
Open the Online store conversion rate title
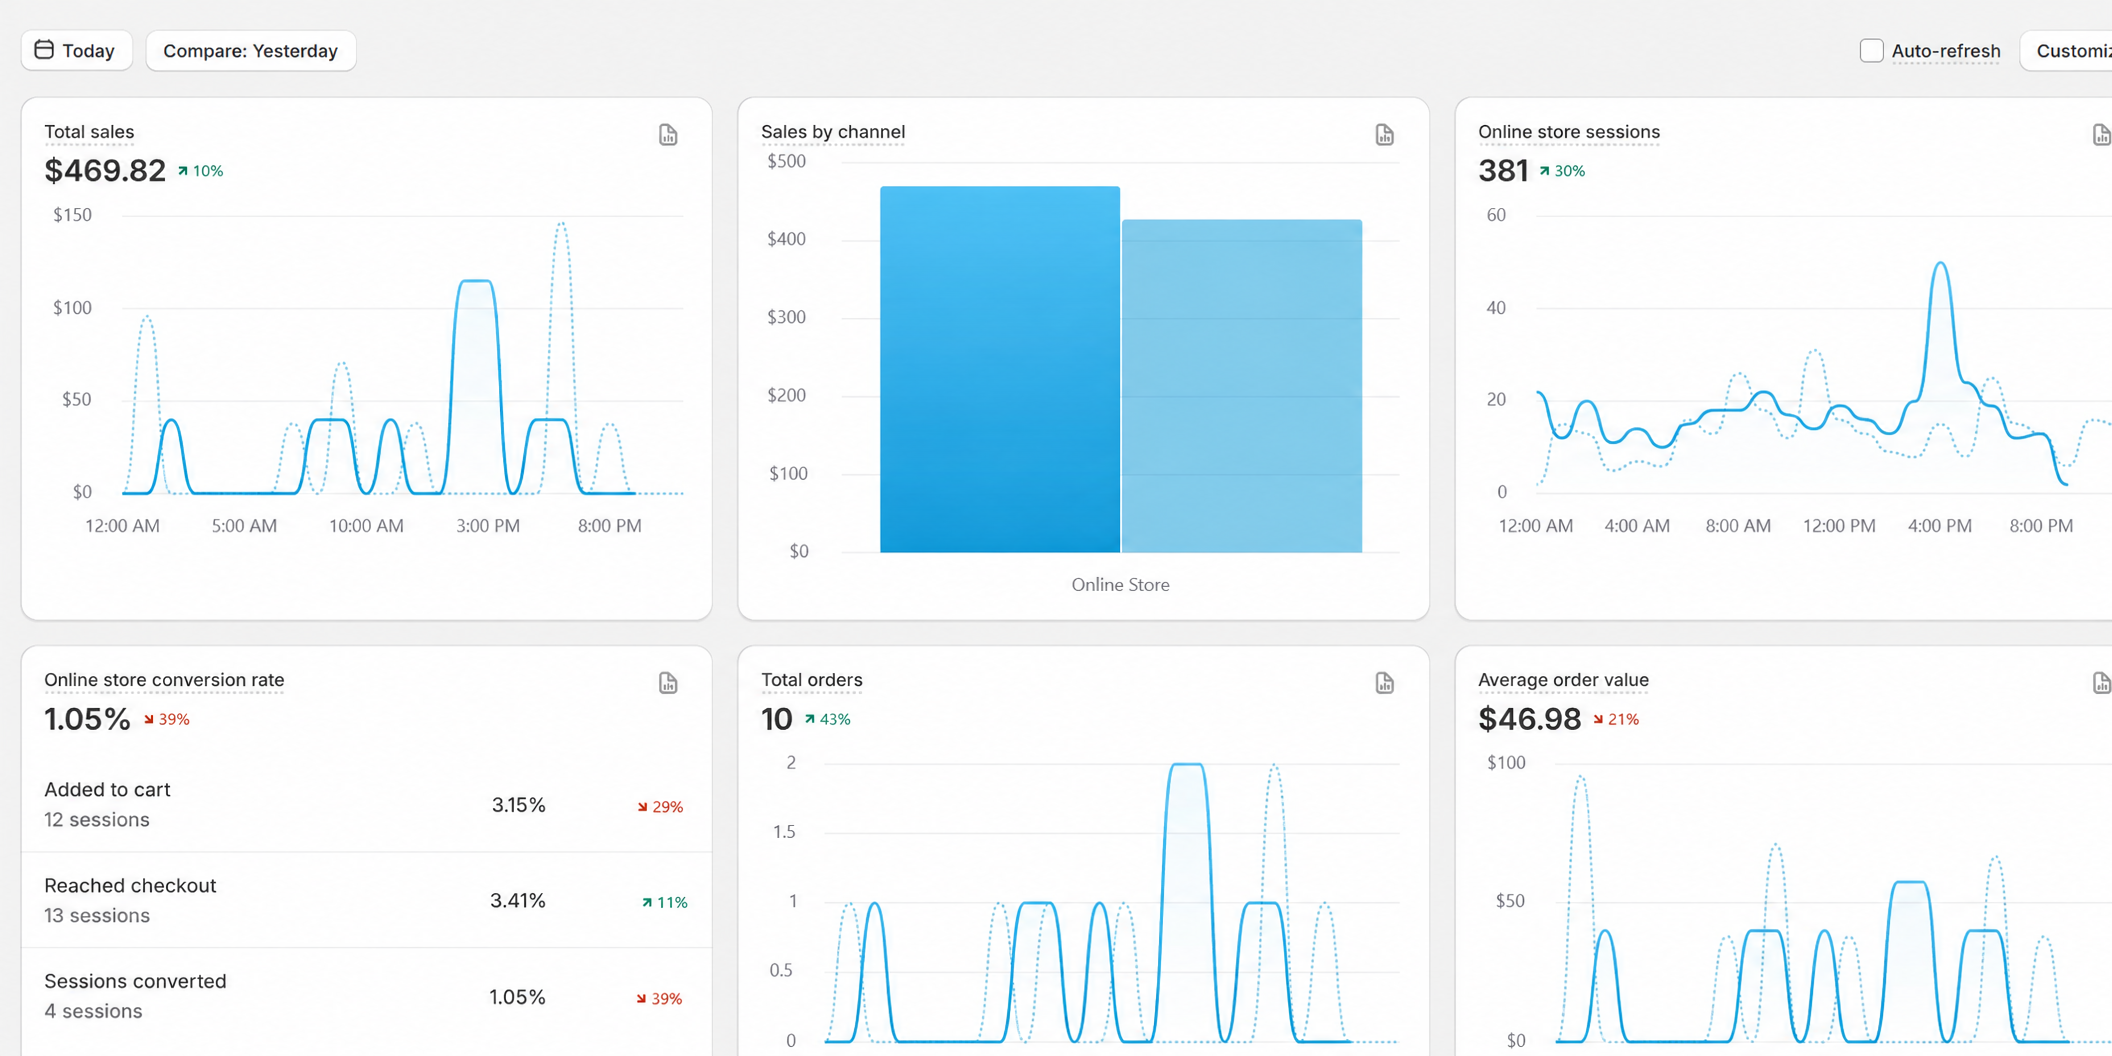[164, 680]
